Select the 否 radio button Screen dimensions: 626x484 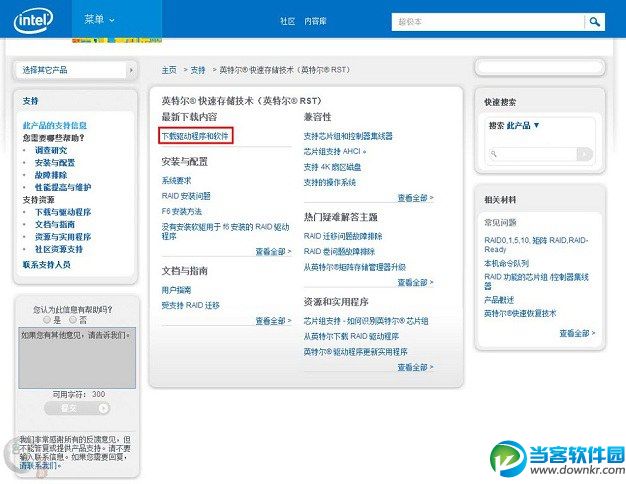73,320
